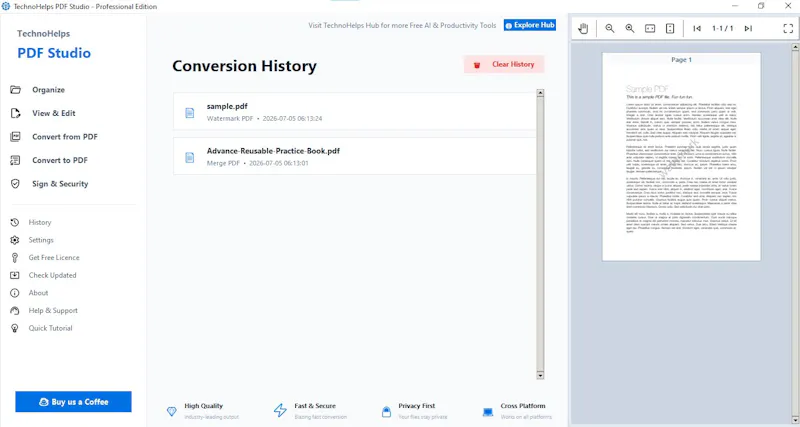800x427 pixels.
Task: Jump to last page of preview
Action: [748, 29]
